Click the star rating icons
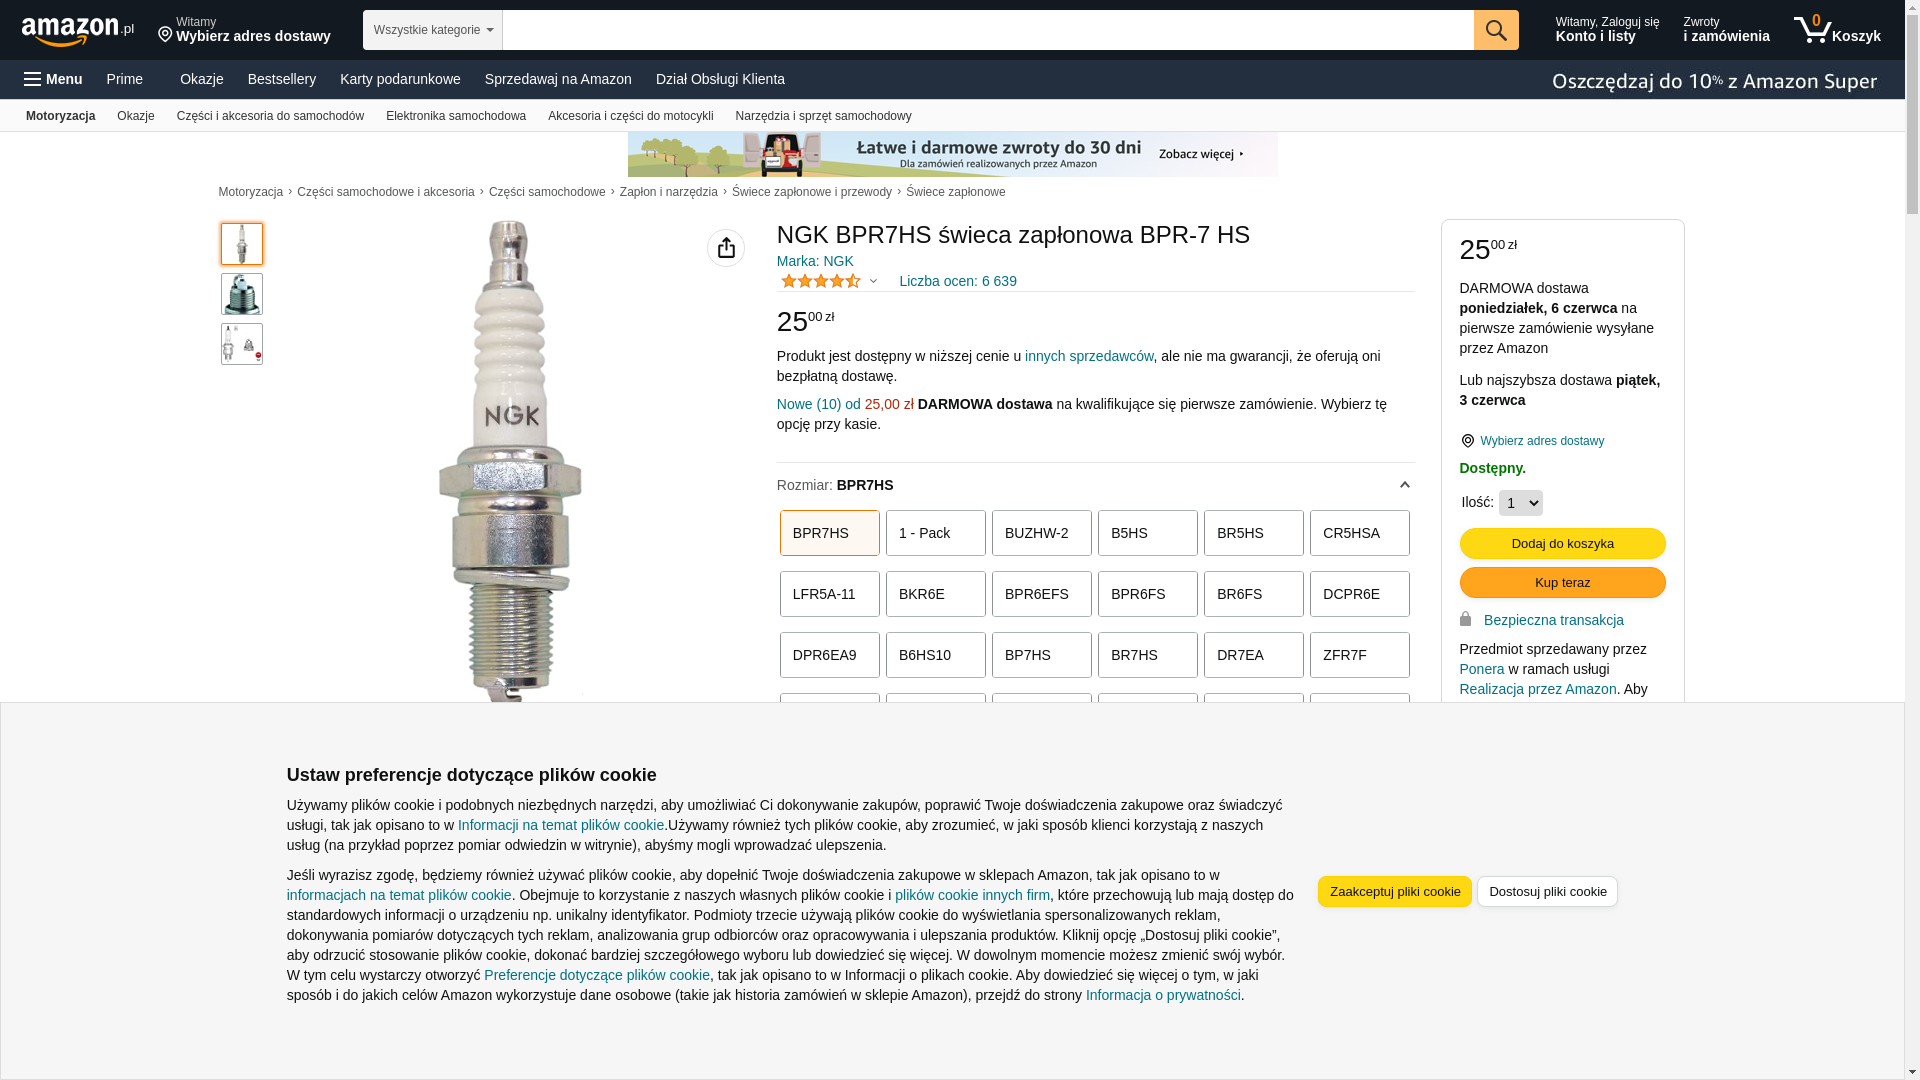Screen dimensions: 1920x1080 click(820, 281)
